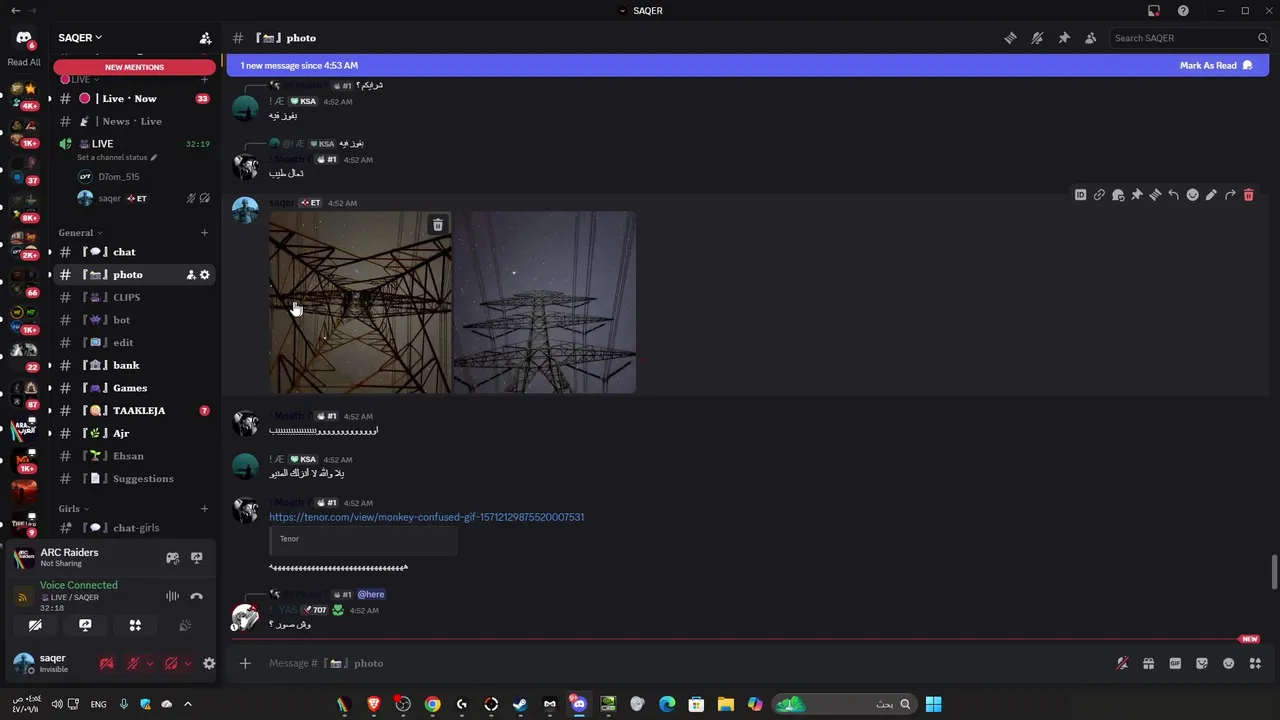
Task: Collapse the Girls category
Action: [73, 509]
